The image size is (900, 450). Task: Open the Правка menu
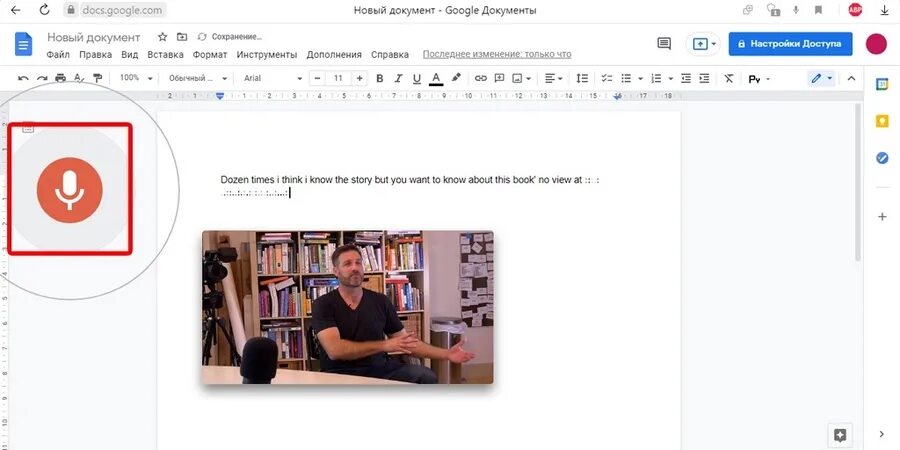(x=95, y=55)
